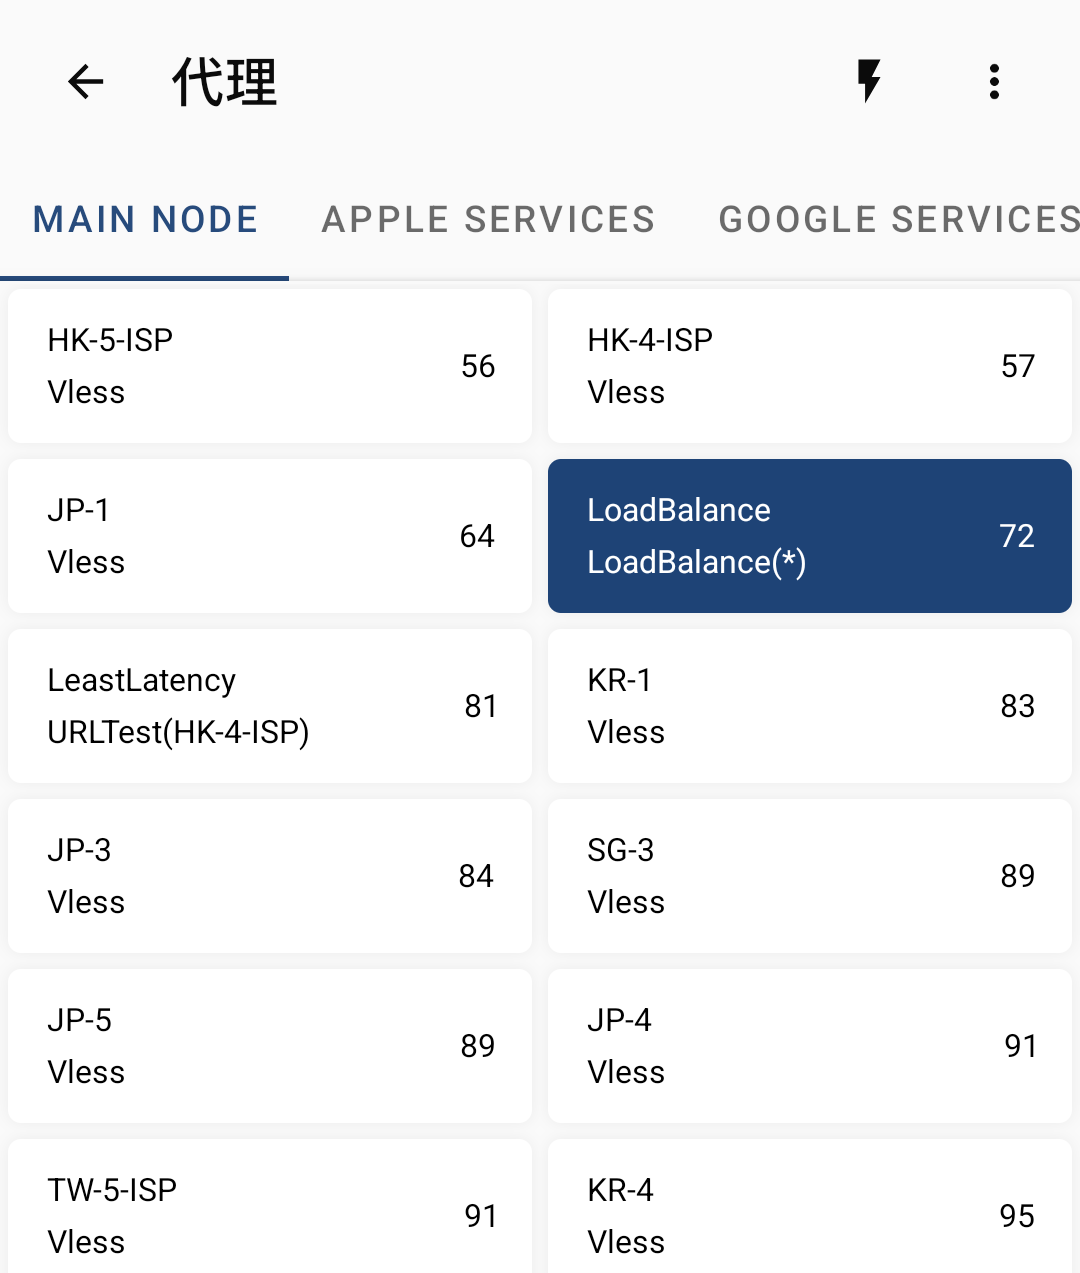Open the three-dot overflow menu
The height and width of the screenshot is (1273, 1080).
(994, 82)
